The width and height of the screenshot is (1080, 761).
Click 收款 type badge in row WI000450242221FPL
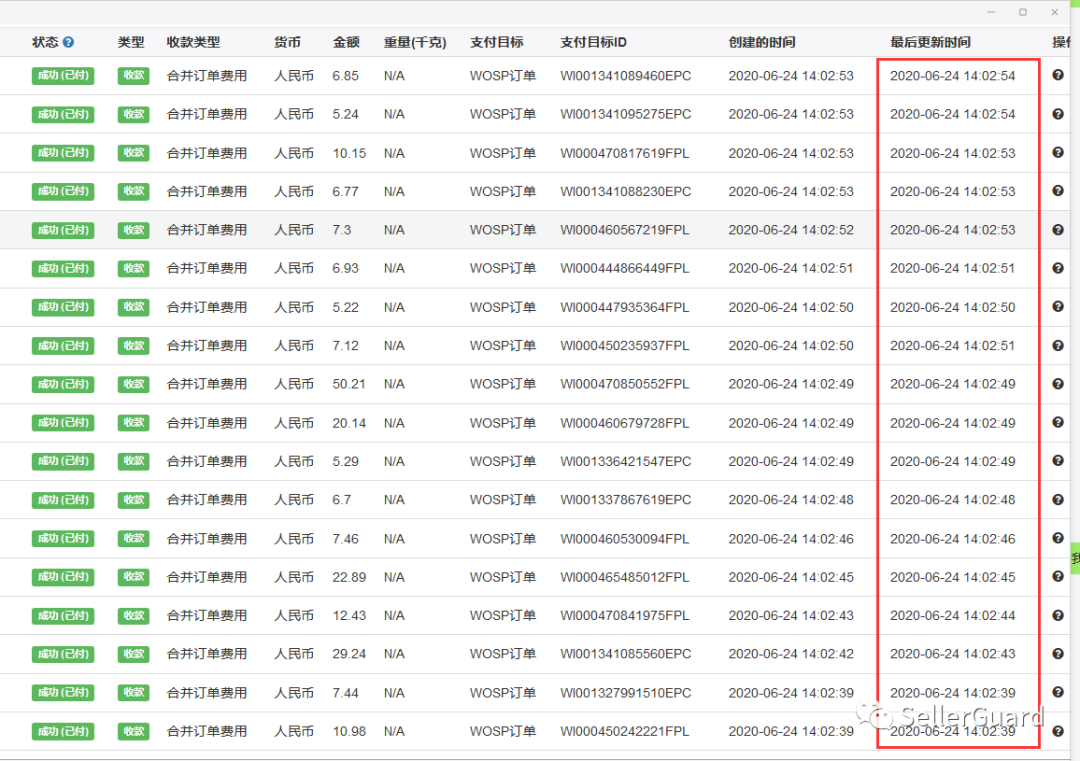coord(134,731)
